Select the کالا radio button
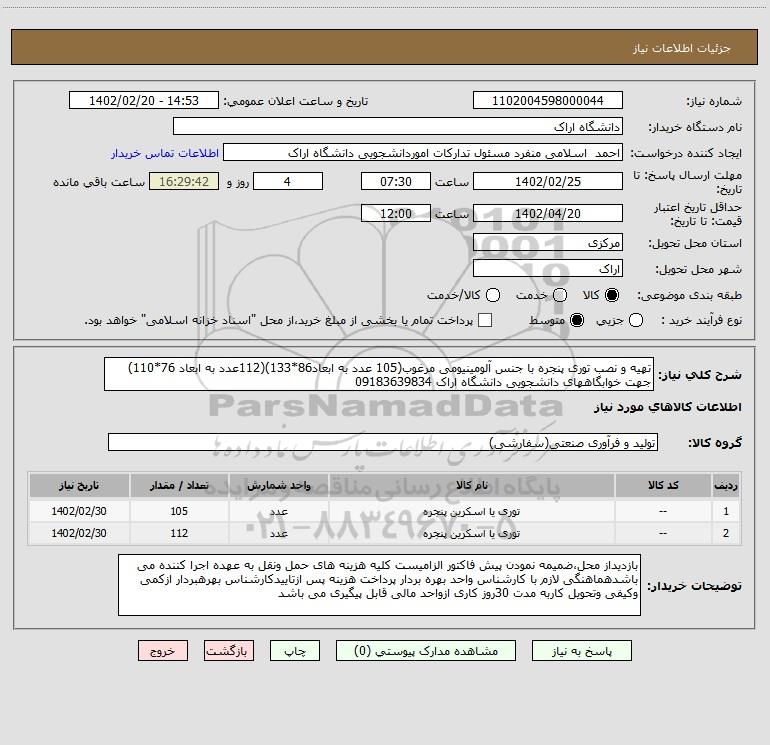The width and height of the screenshot is (770, 745). [612, 295]
